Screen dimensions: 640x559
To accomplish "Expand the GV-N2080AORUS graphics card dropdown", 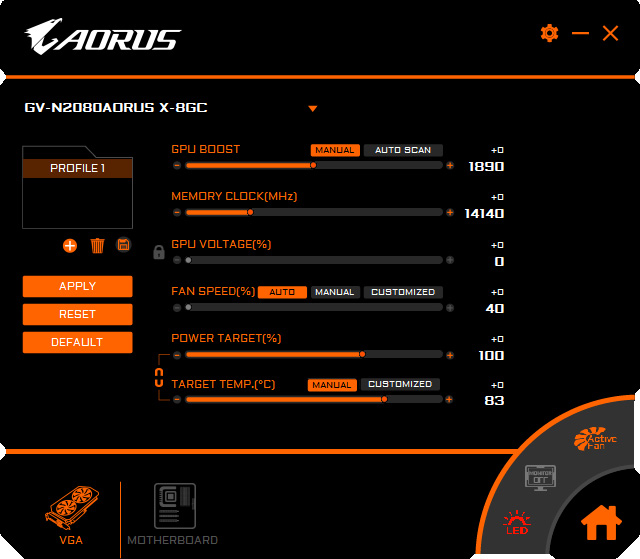I will click(313, 109).
